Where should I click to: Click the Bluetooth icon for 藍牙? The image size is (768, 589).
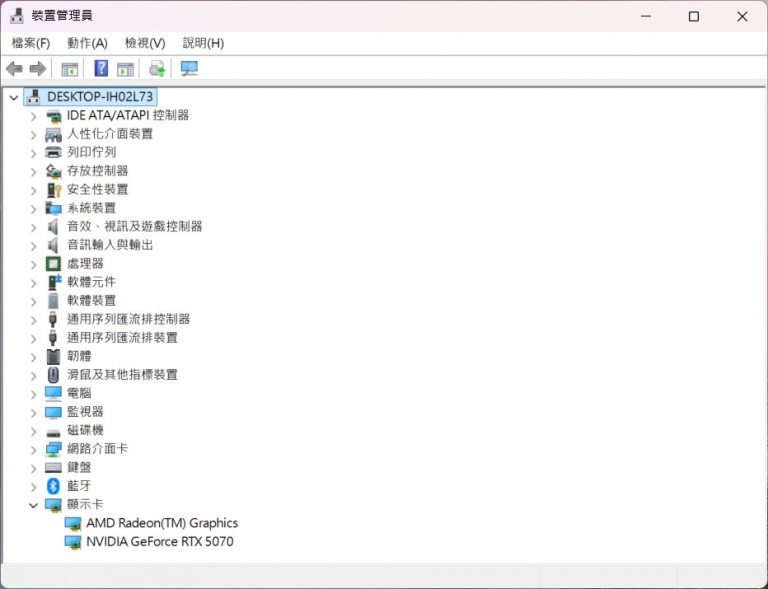pos(53,486)
